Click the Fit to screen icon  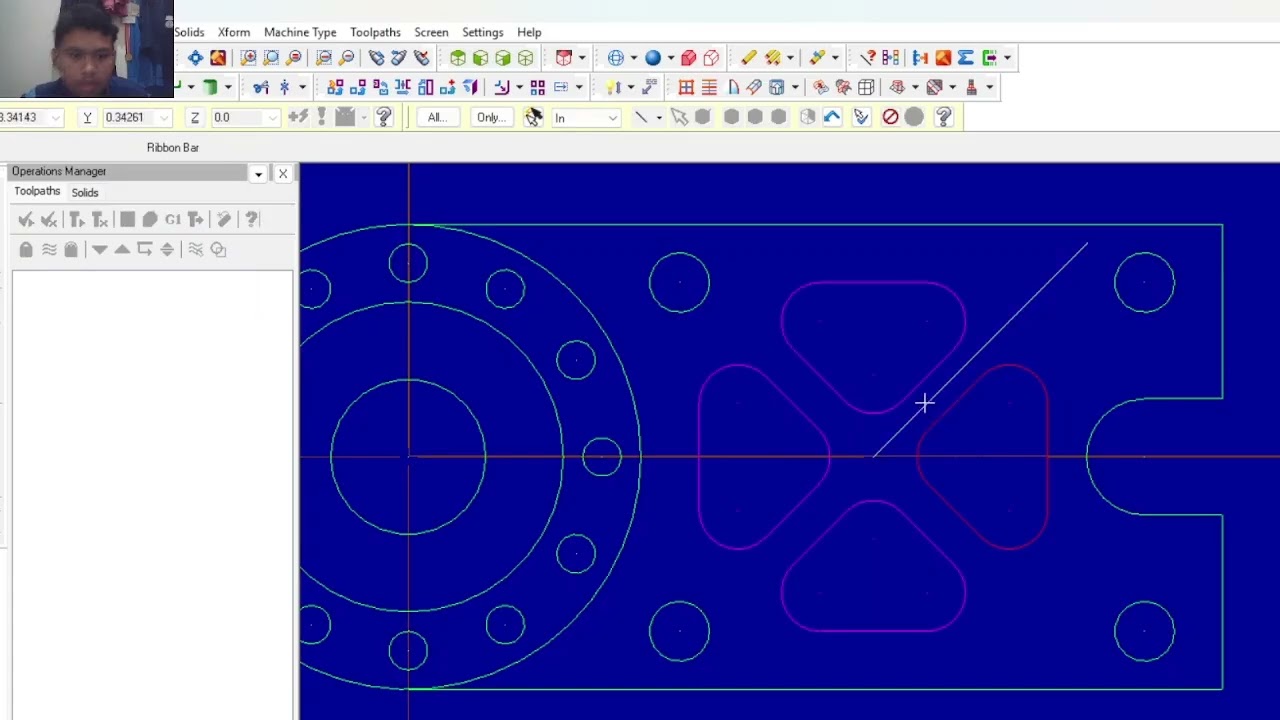(195, 58)
